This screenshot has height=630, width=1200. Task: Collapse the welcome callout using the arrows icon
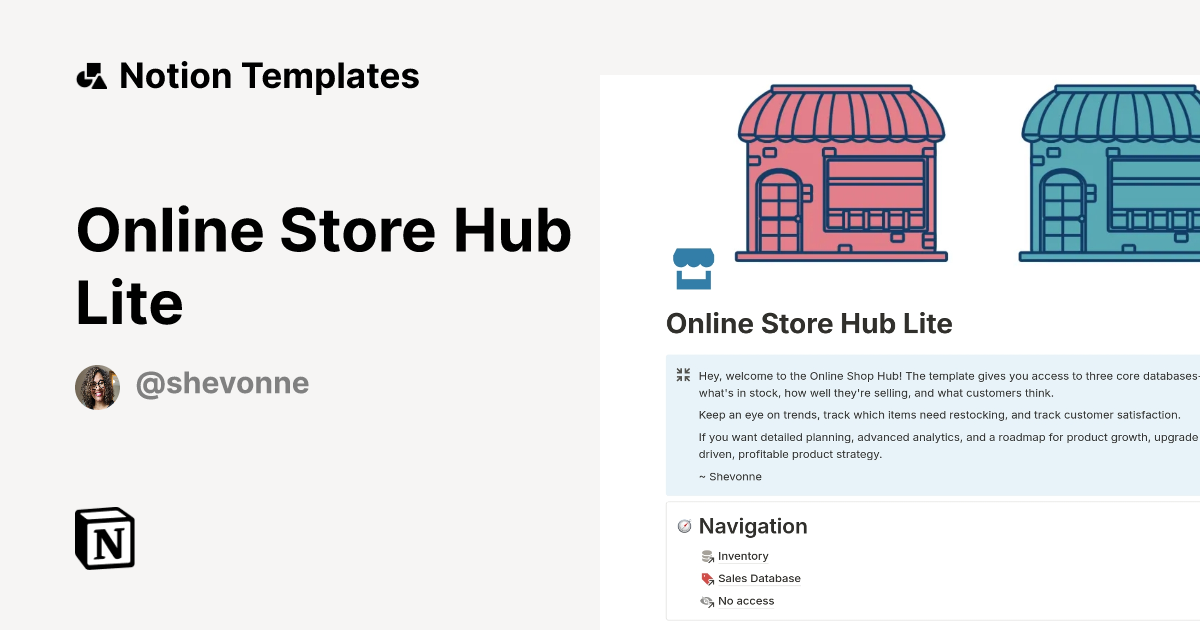click(683, 374)
